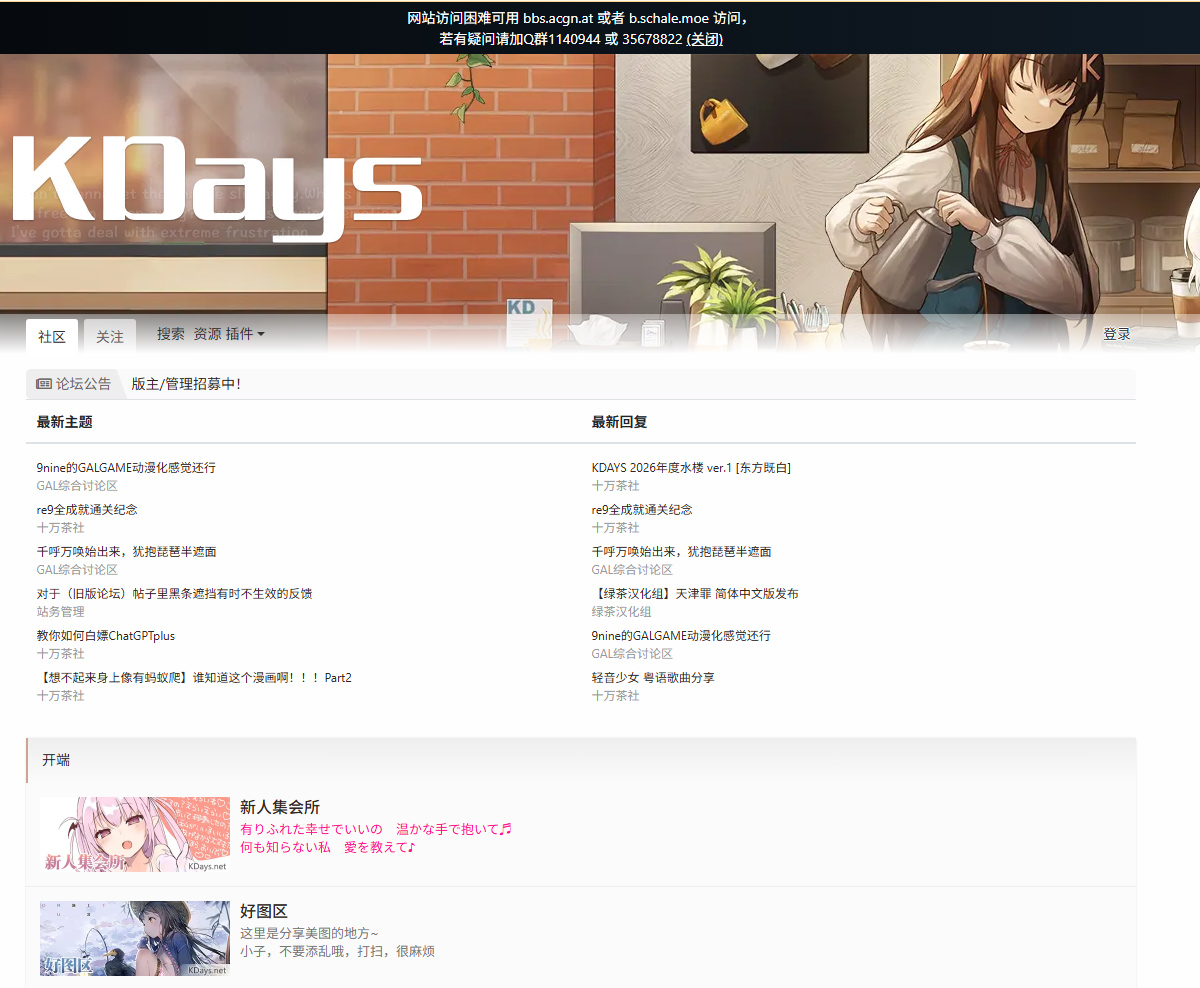The height and width of the screenshot is (988, 1200).
Task: Click the KDays site logo
Action: (x=214, y=178)
